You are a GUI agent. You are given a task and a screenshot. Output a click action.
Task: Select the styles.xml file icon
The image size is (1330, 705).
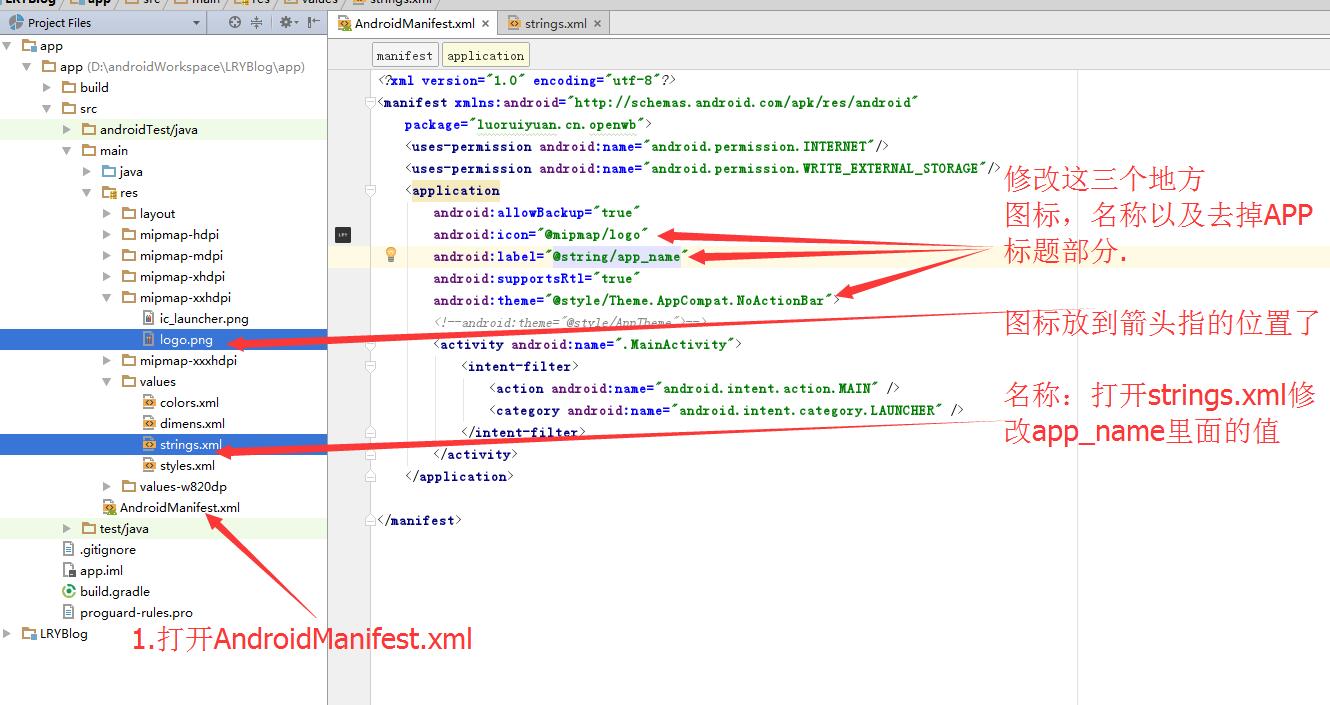click(x=150, y=465)
